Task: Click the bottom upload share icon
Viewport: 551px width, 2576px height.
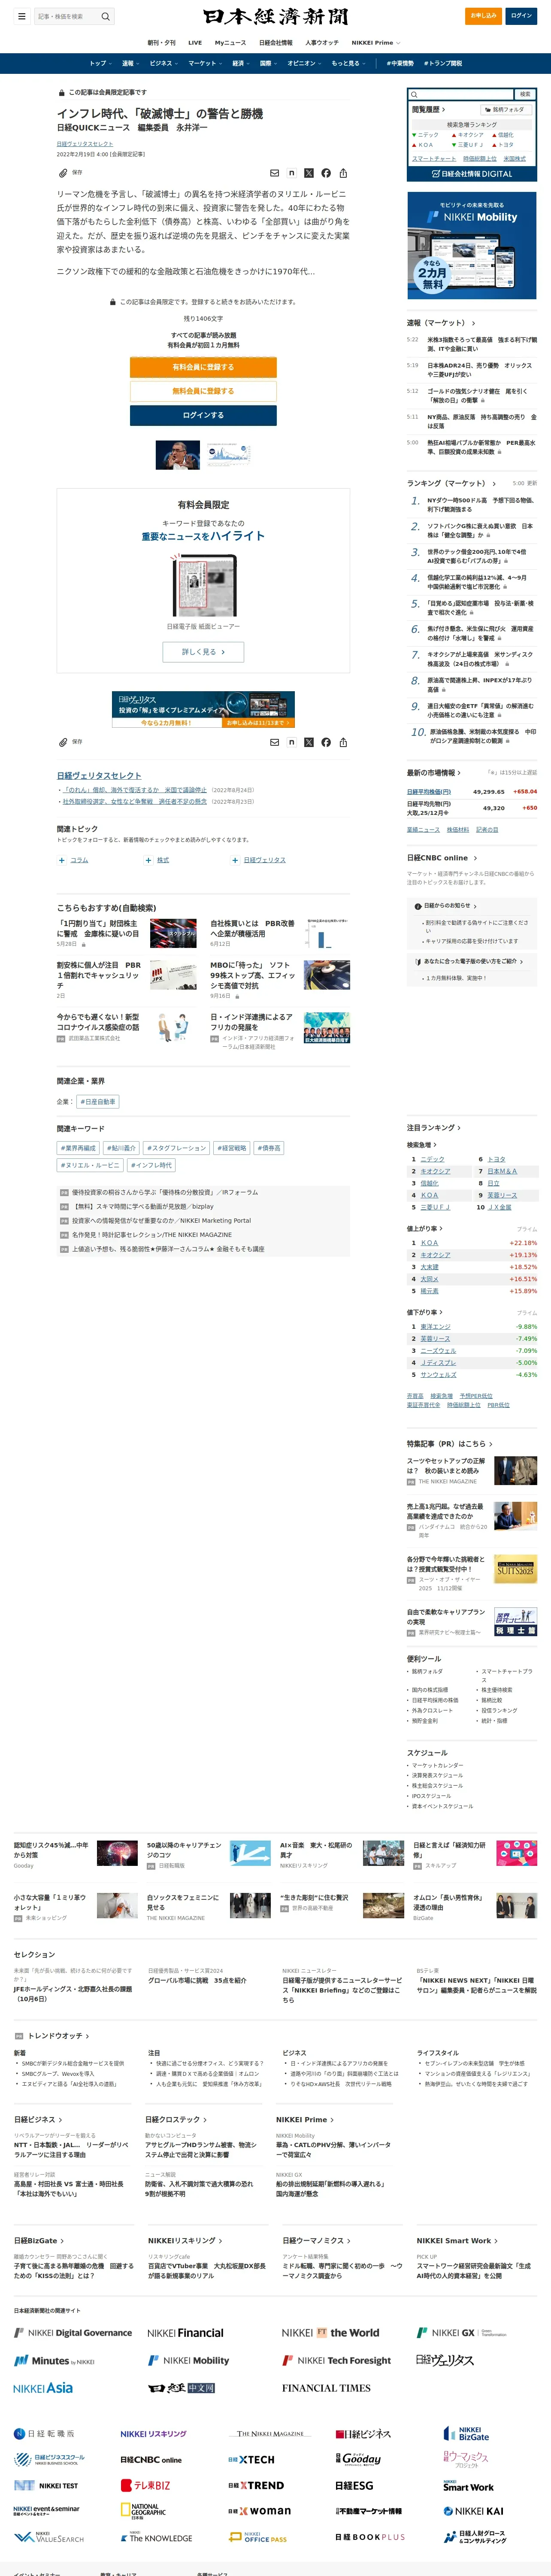Action: click(343, 742)
